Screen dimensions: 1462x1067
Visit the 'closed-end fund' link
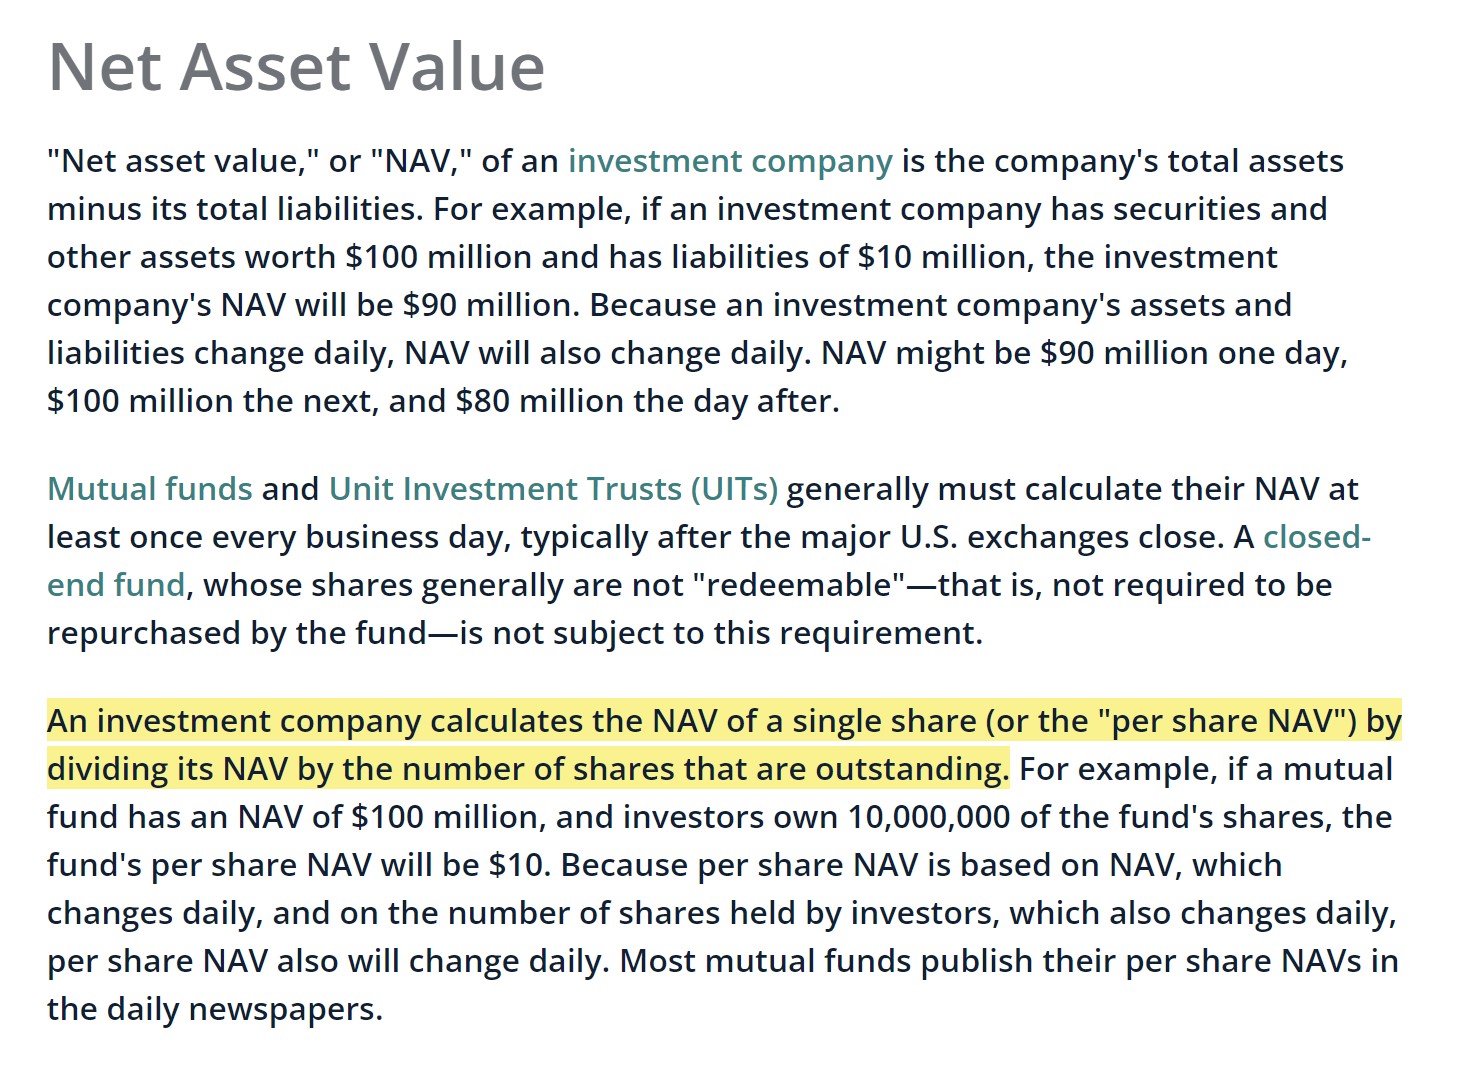(1316, 537)
